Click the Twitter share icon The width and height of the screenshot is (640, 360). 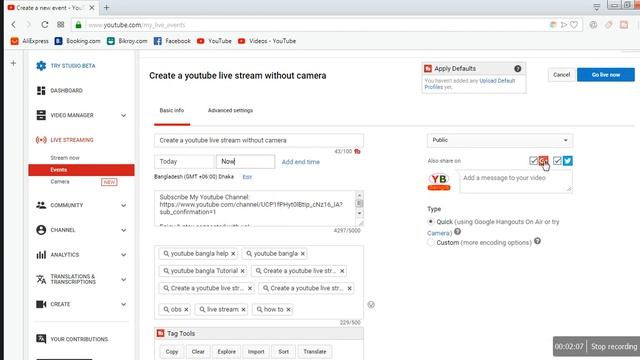click(568, 161)
